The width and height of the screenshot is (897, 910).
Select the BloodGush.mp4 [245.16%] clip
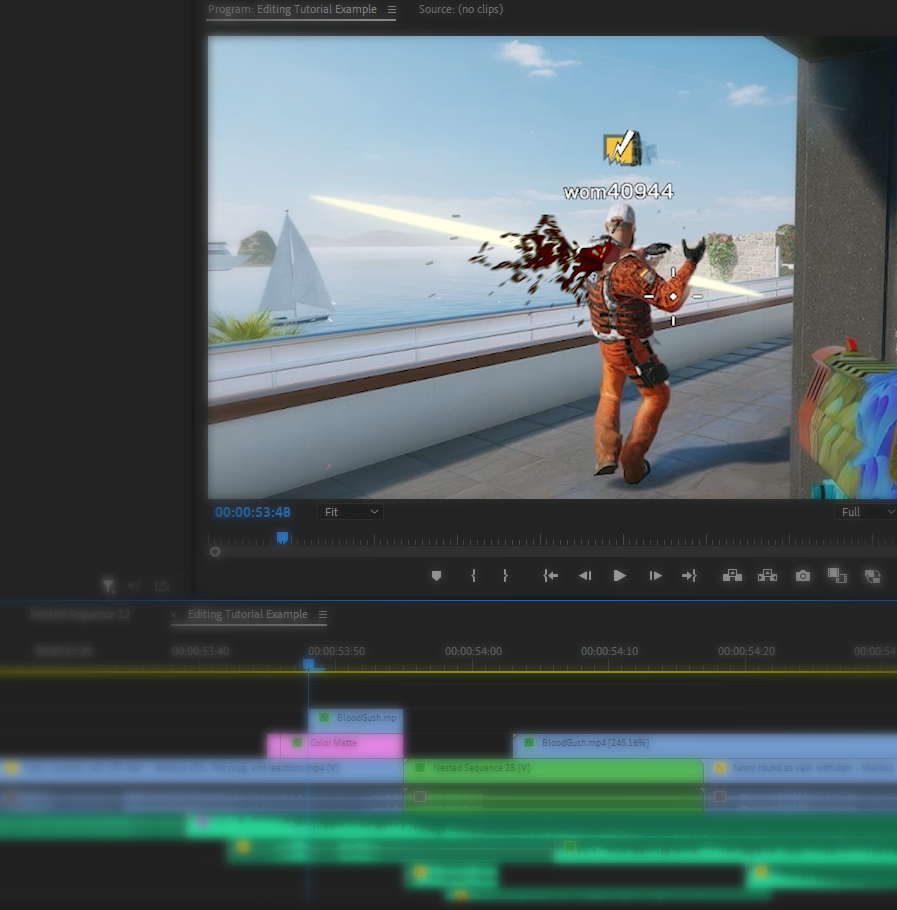[x=705, y=745]
